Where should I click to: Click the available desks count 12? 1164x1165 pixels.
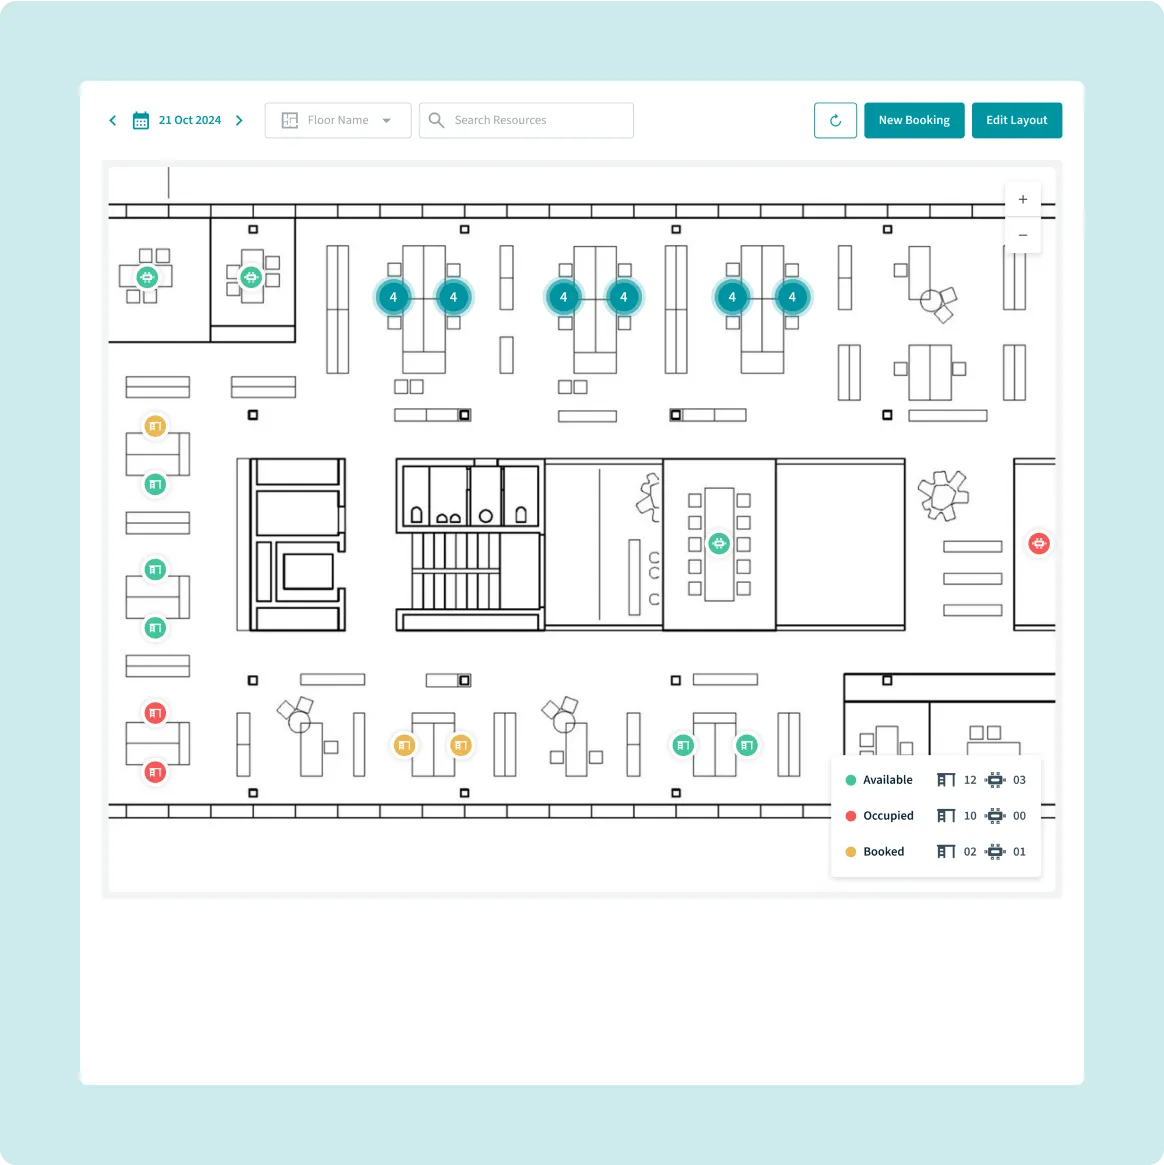(969, 780)
